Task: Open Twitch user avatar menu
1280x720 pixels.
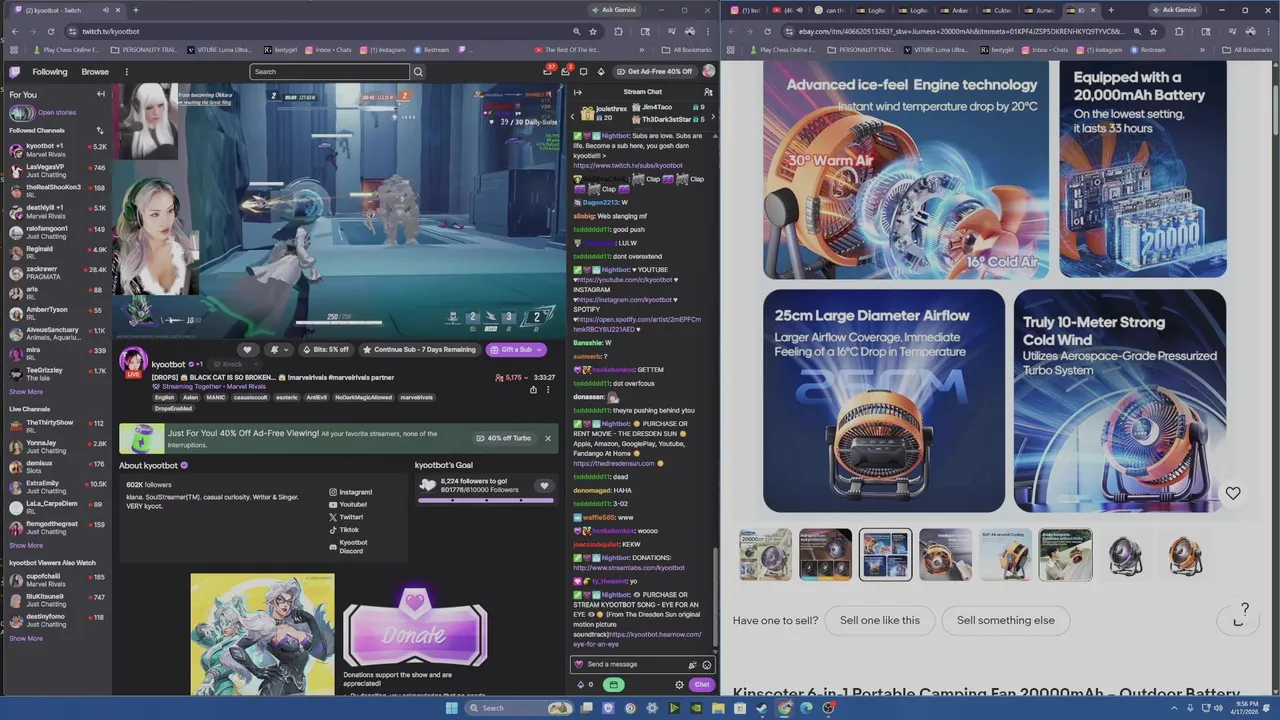Action: (708, 71)
